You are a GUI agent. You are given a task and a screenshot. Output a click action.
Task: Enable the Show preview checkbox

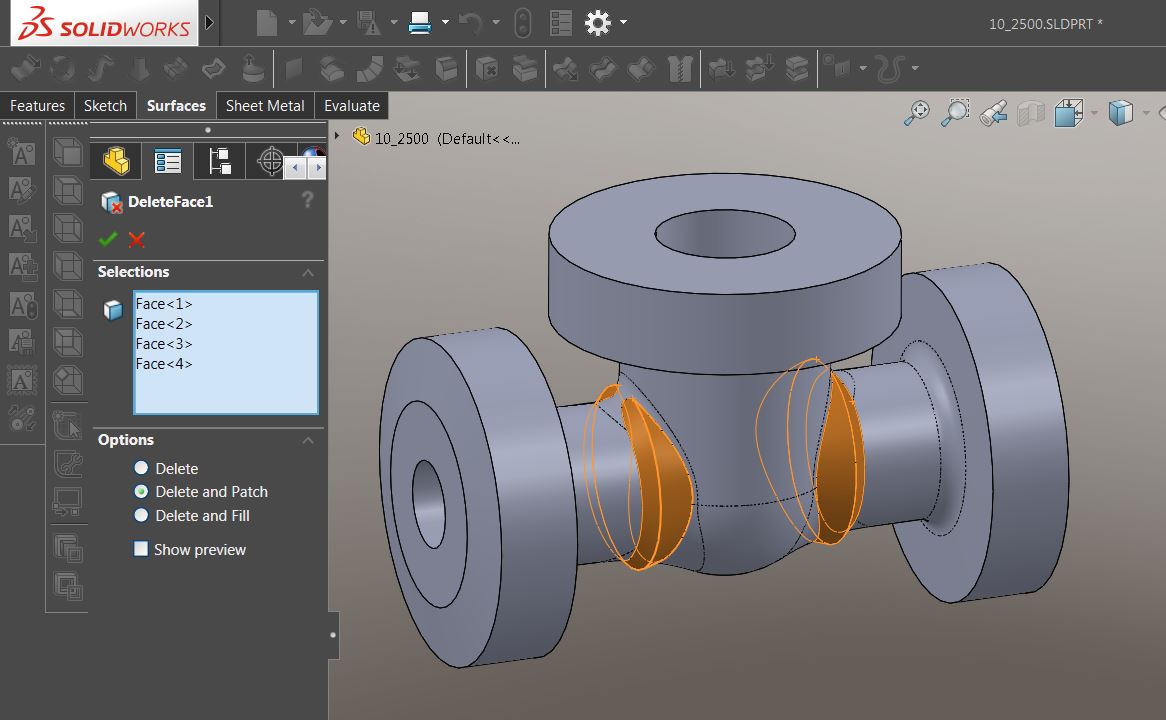[141, 549]
